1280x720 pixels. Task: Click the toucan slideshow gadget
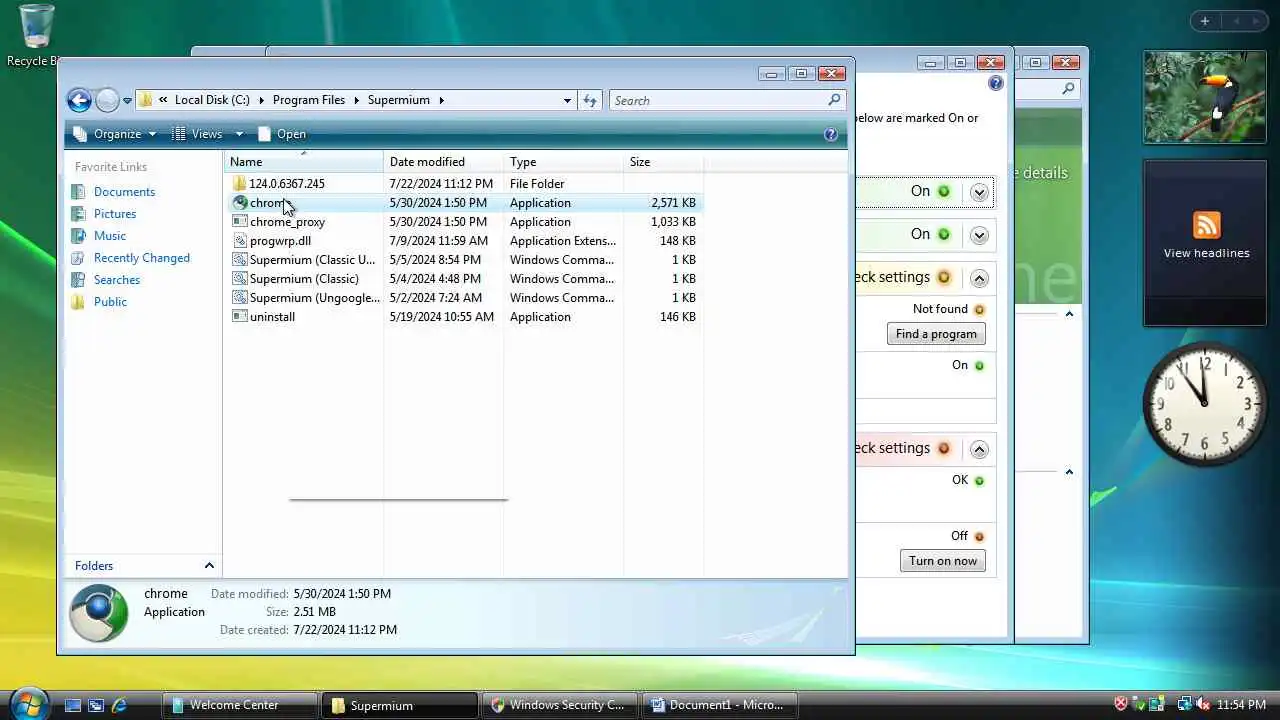click(x=1204, y=97)
